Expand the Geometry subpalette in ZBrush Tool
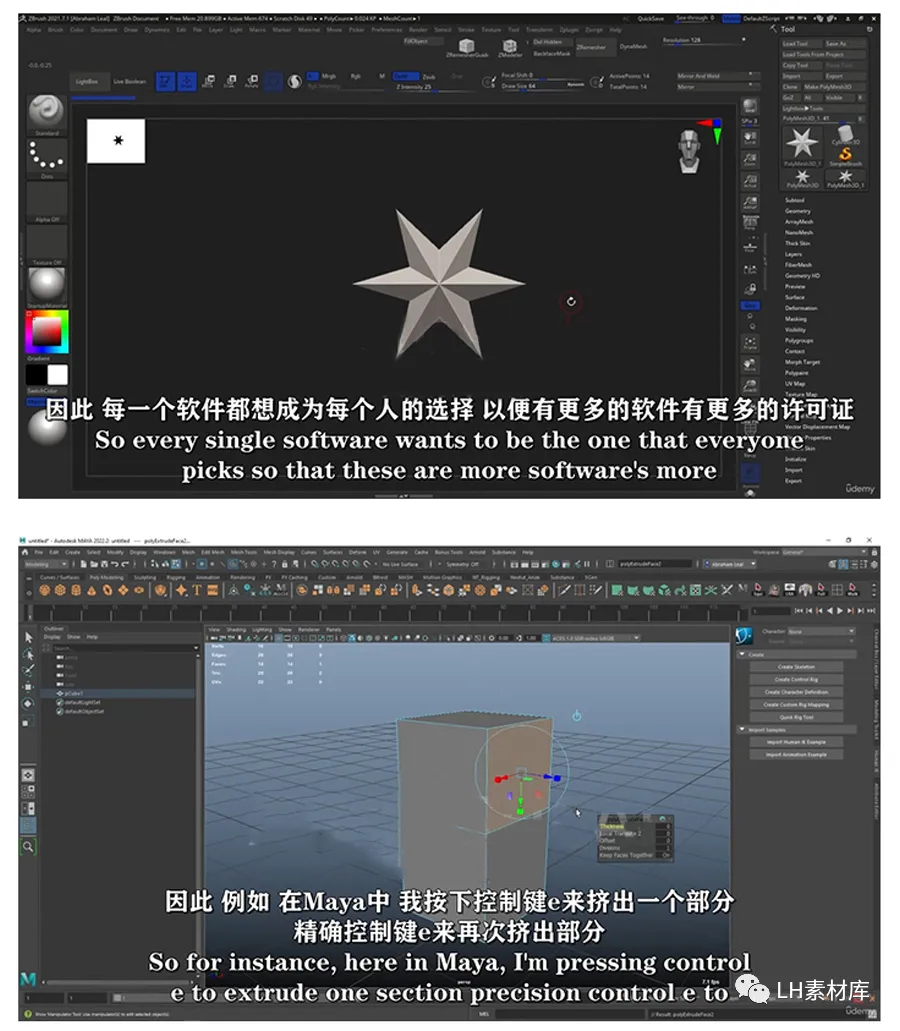 (x=797, y=211)
